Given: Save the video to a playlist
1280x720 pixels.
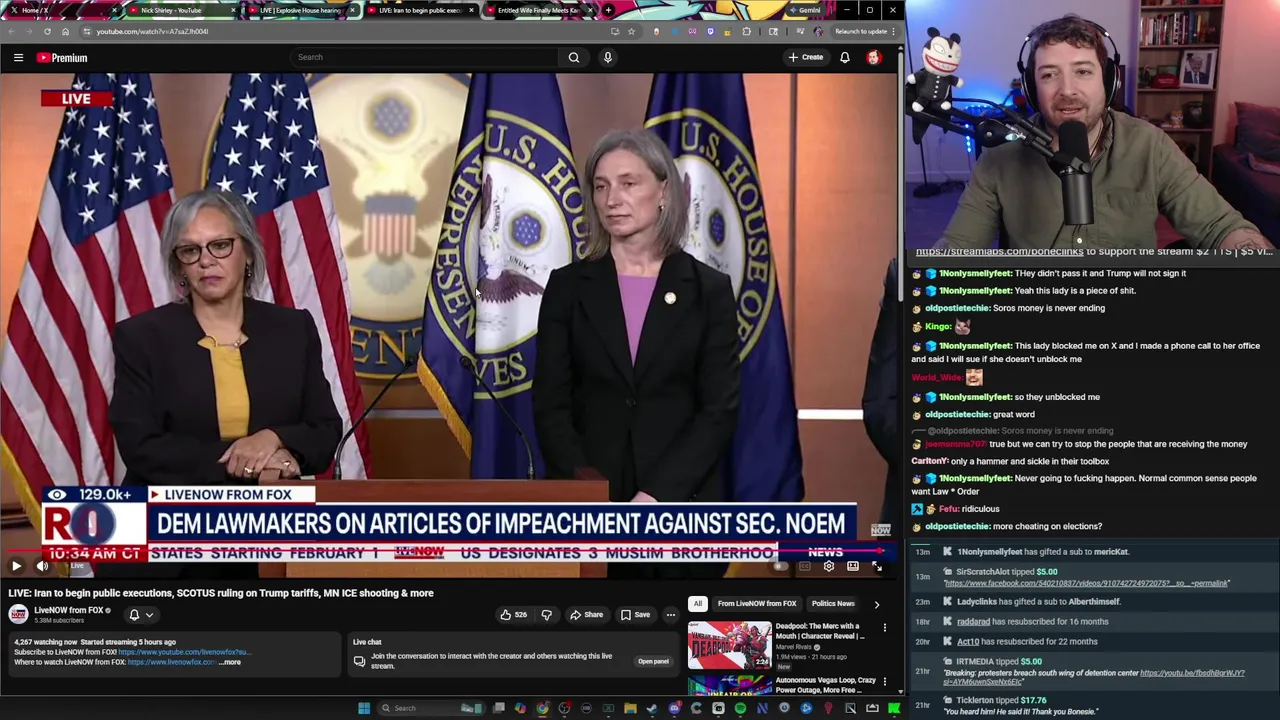Looking at the screenshot, I should [x=635, y=615].
